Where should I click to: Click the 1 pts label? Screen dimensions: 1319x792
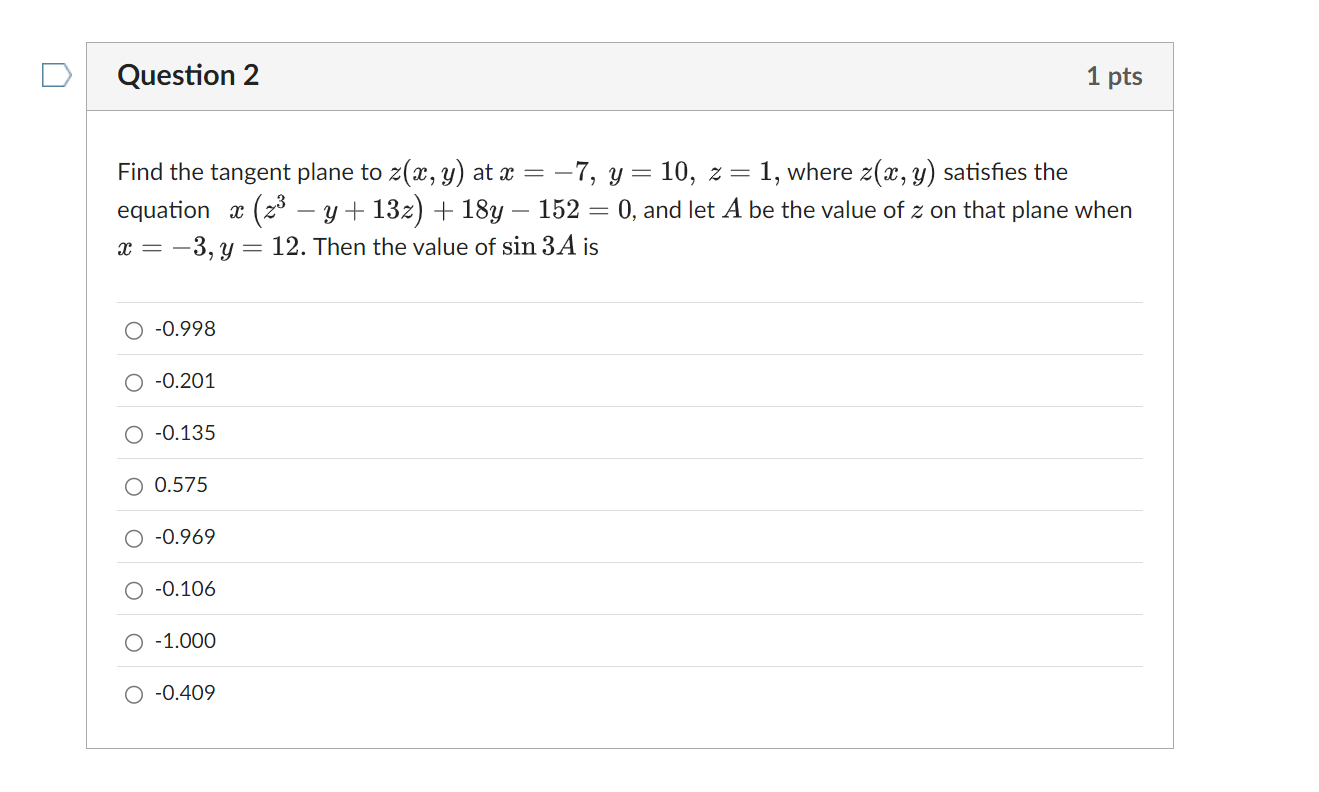pyautogui.click(x=1115, y=75)
